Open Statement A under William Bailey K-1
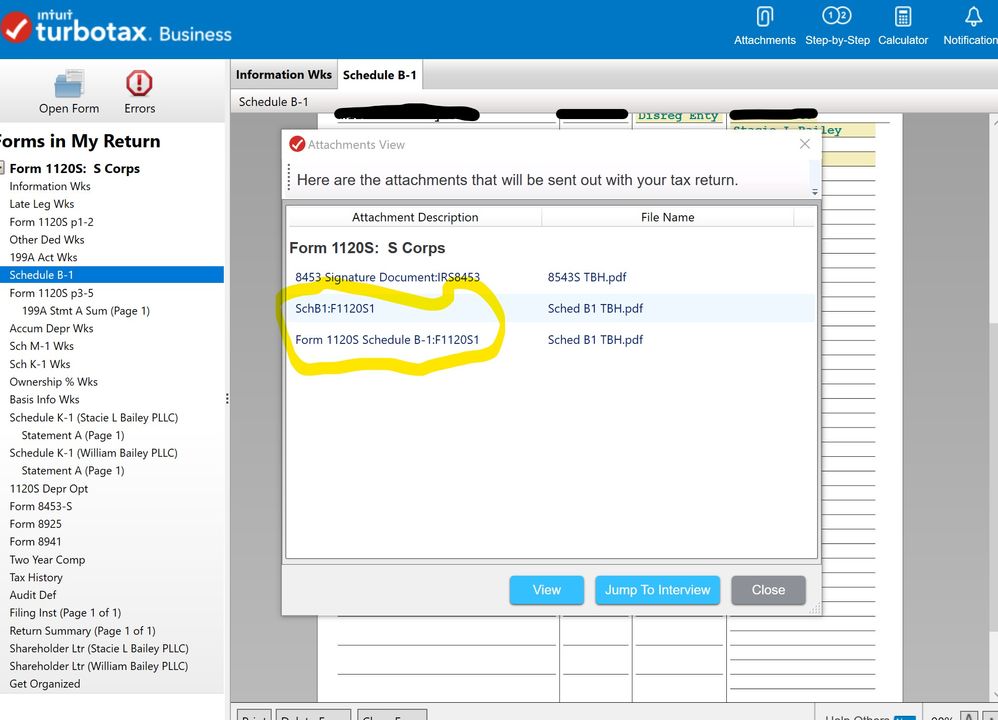998x720 pixels. (73, 470)
